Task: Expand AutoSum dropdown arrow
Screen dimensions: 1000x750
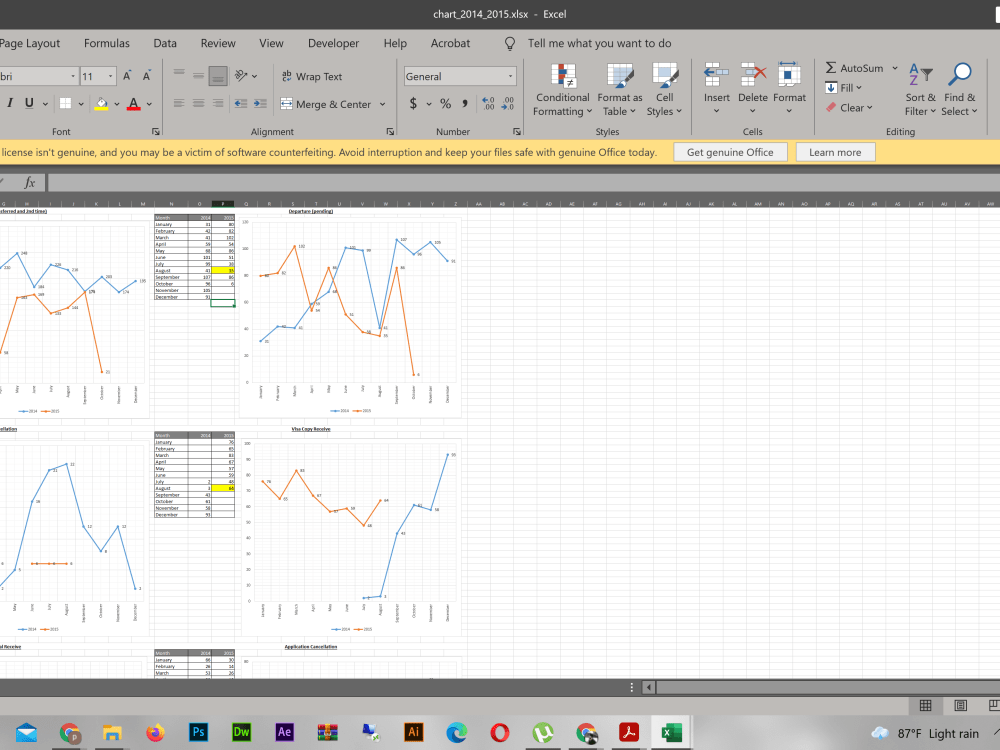Action: (x=895, y=68)
